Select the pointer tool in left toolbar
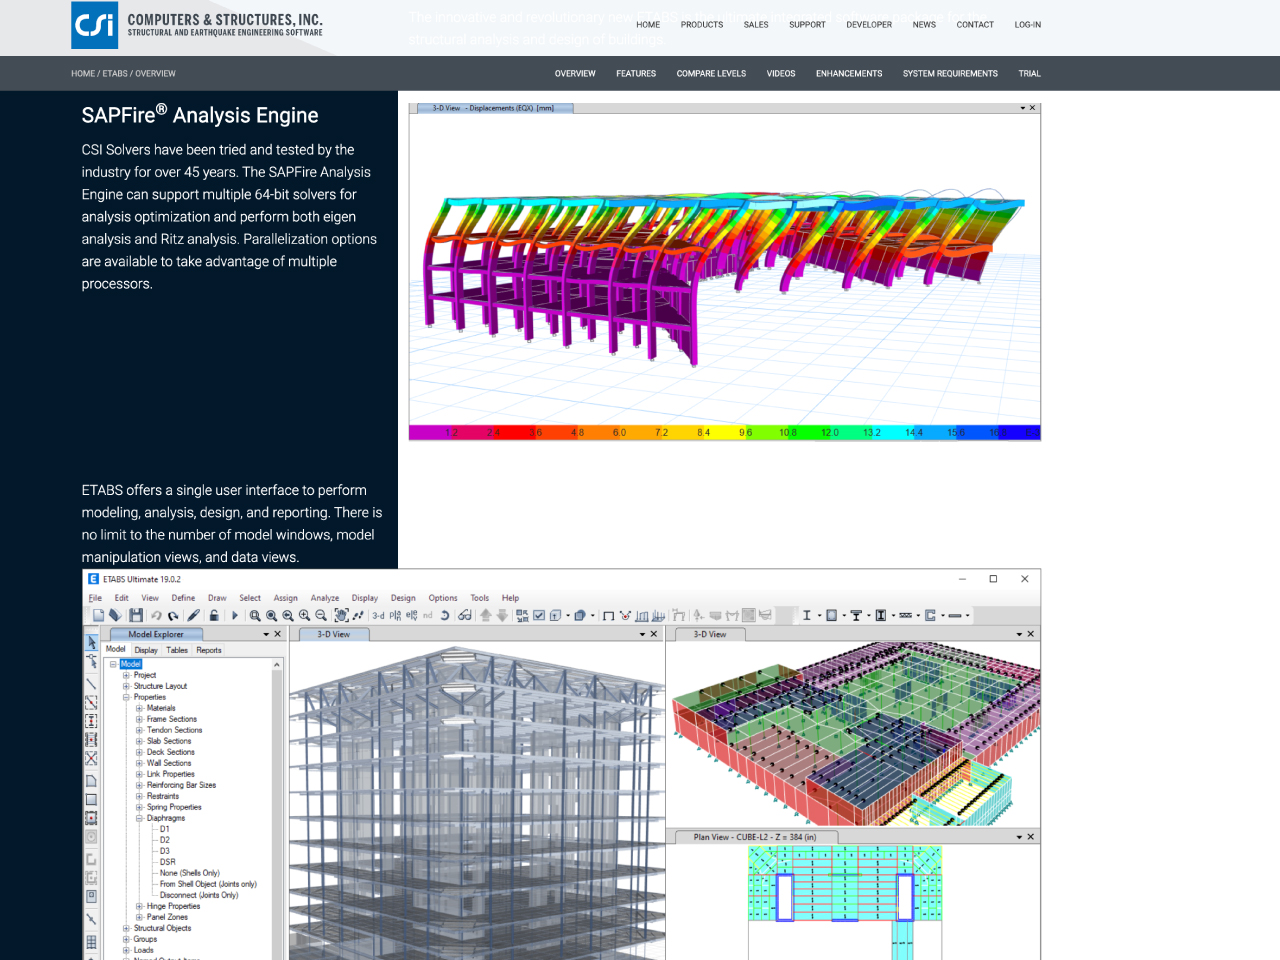Image resolution: width=1280 pixels, height=960 pixels. coord(91,642)
